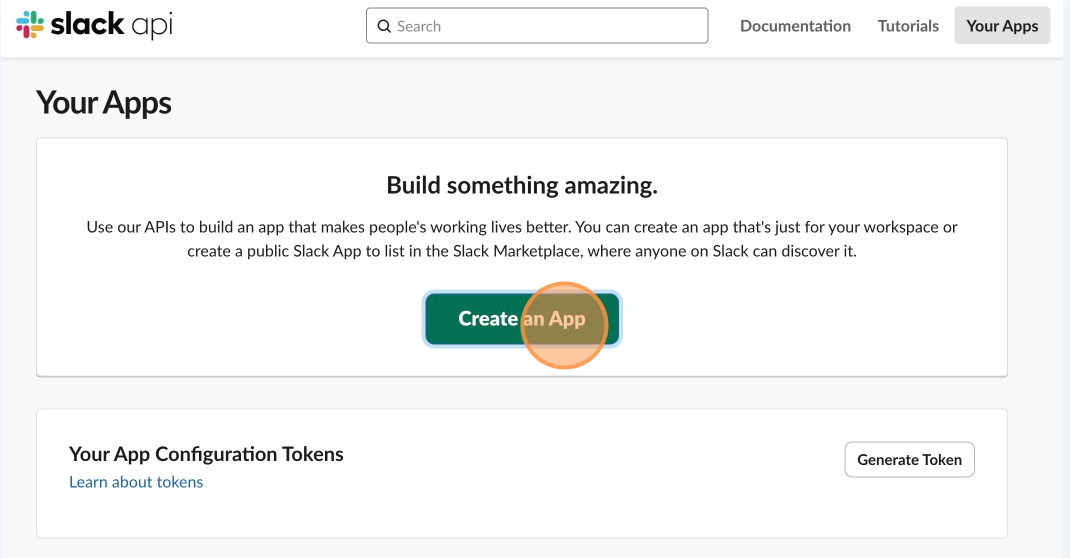Click the "Your App Configuration Tokens" heading
Image resolution: width=1070 pixels, height=558 pixels.
click(206, 454)
